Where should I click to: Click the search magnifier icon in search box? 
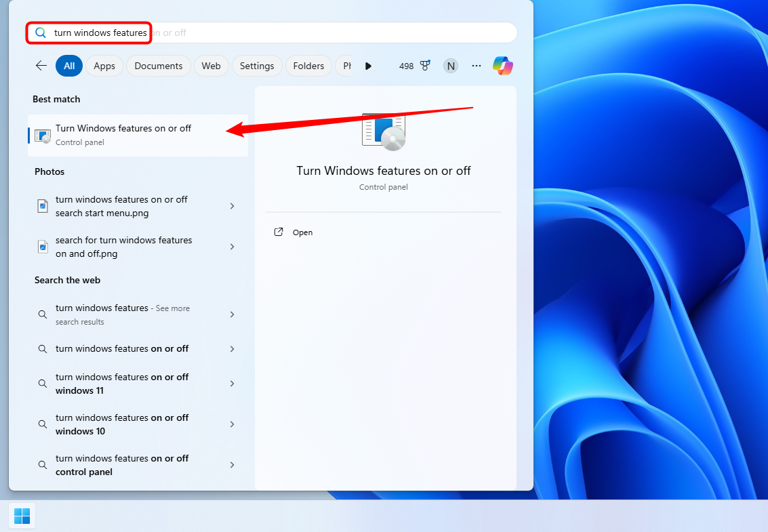41,33
